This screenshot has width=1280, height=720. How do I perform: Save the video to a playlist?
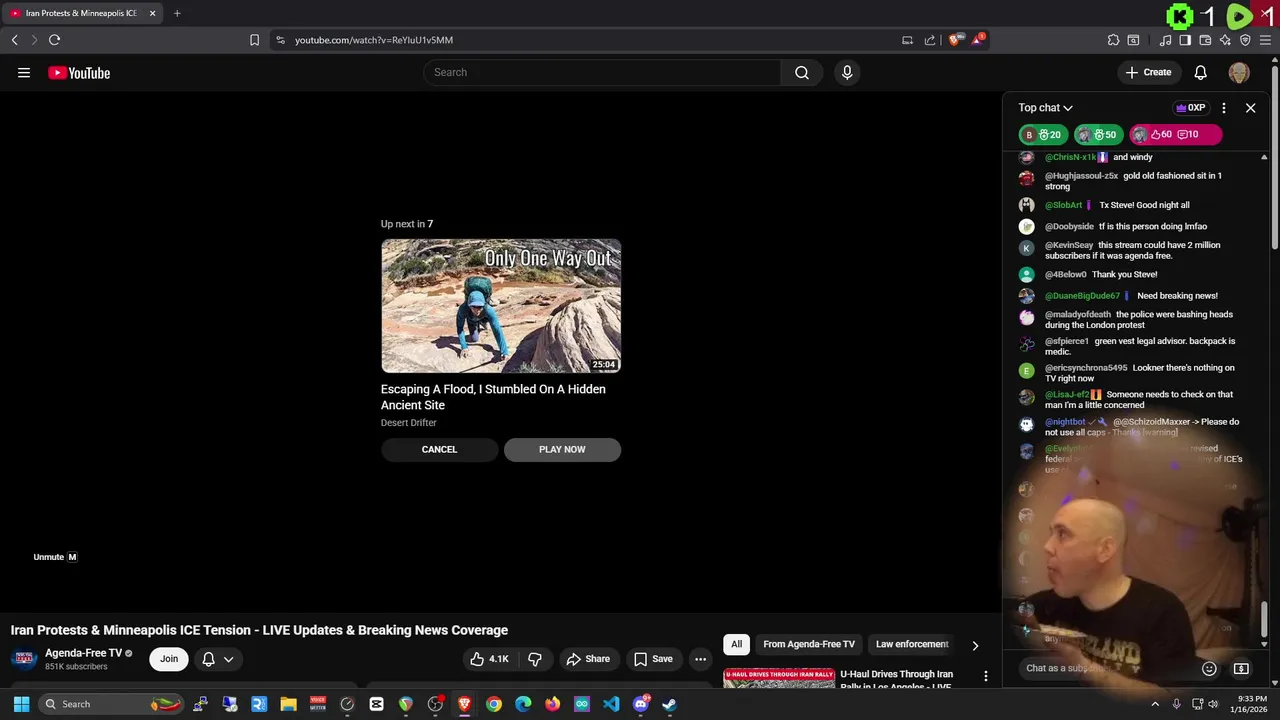pos(653,659)
